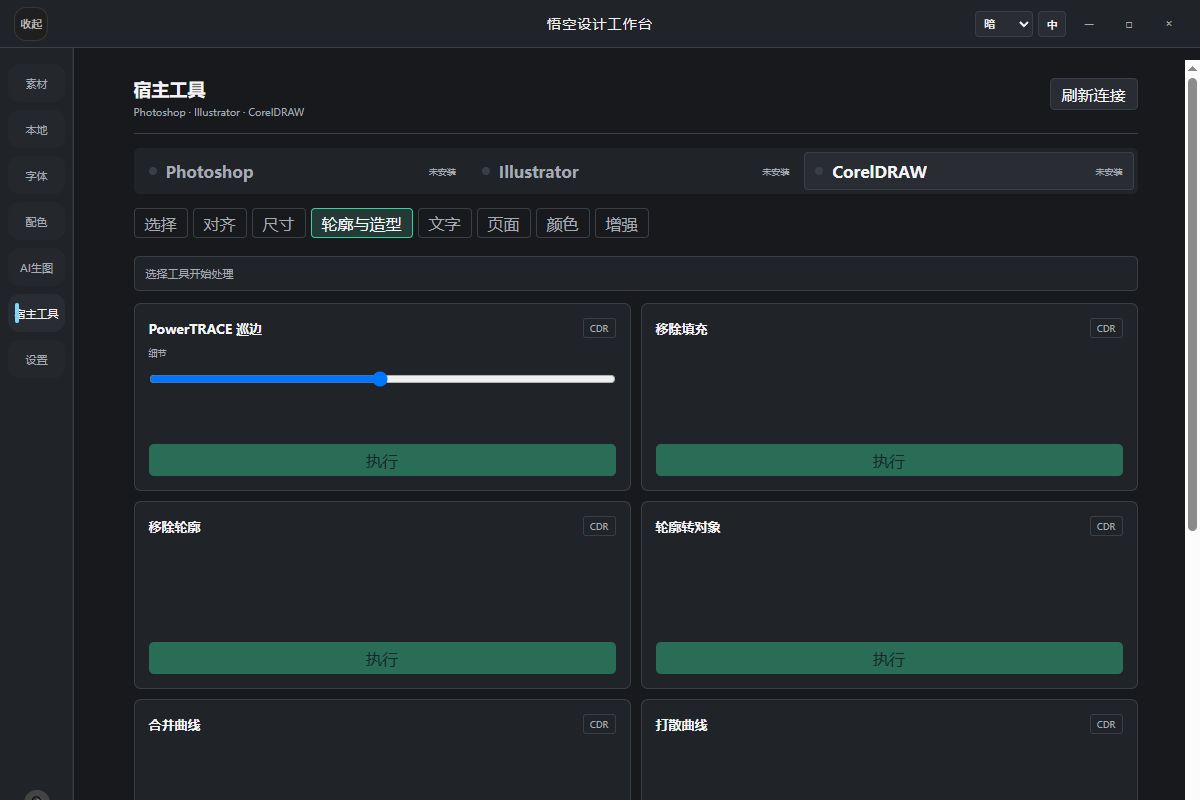Run 执行 for 移除轮廓
1200x800 pixels.
click(382, 658)
